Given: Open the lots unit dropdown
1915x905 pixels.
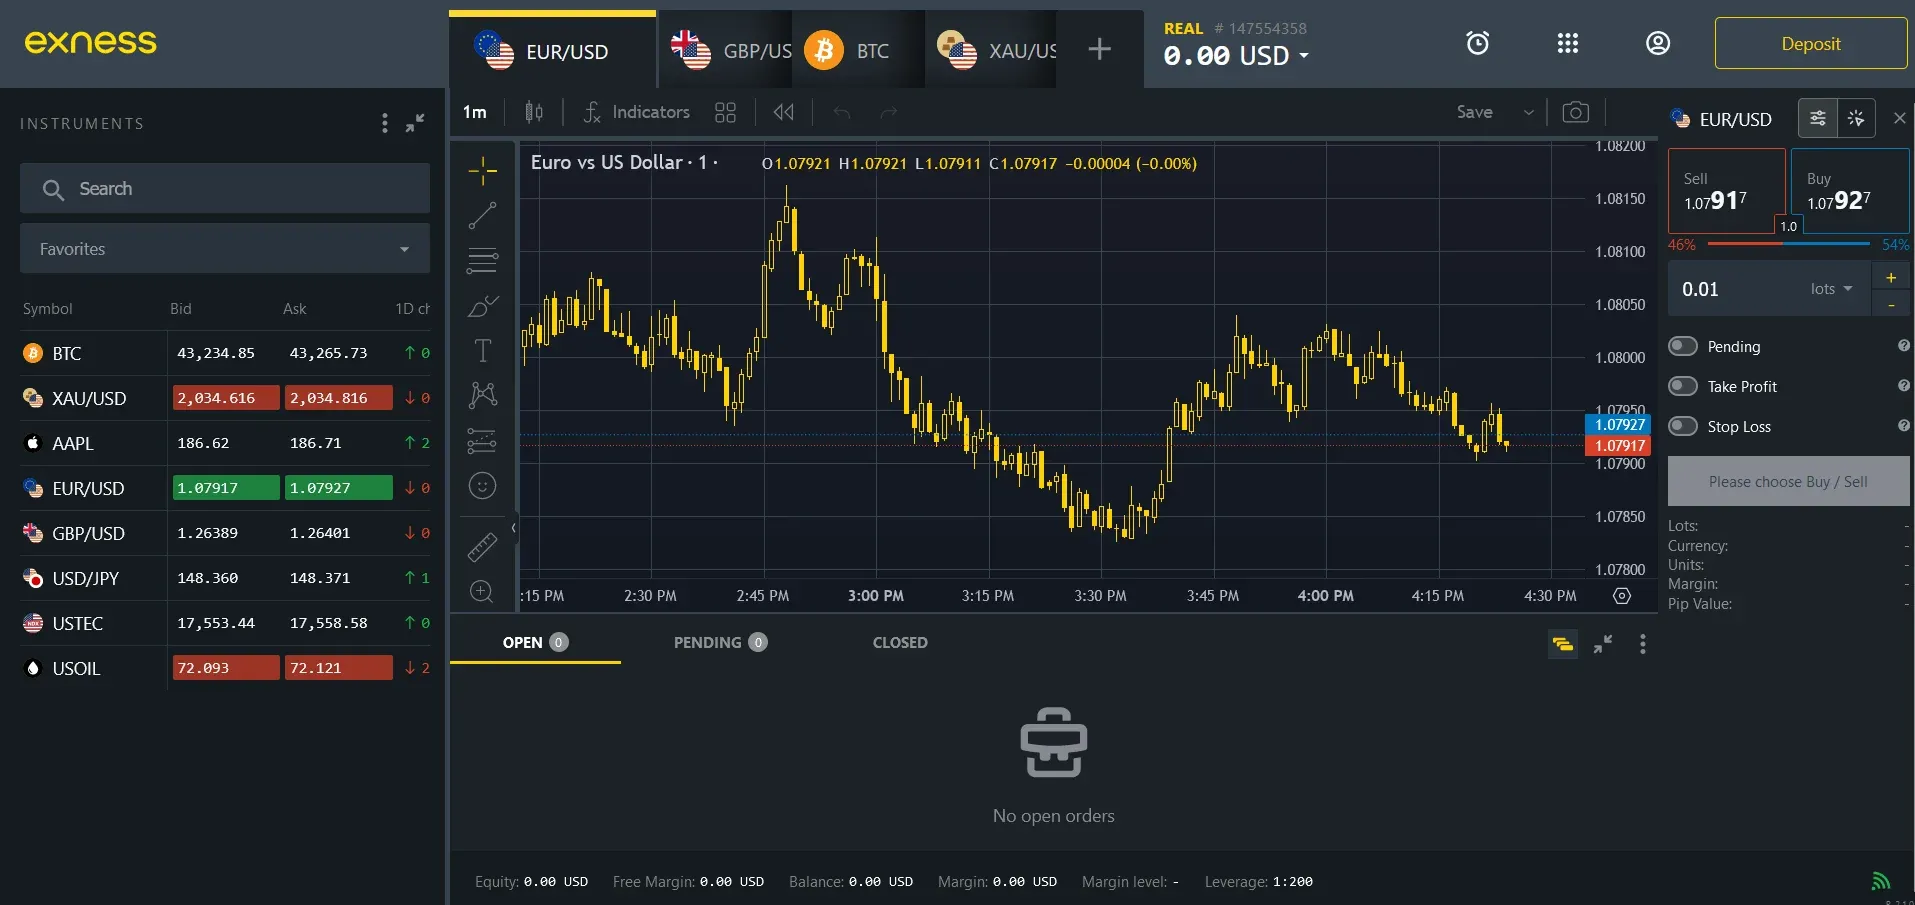Looking at the screenshot, I should 1830,289.
